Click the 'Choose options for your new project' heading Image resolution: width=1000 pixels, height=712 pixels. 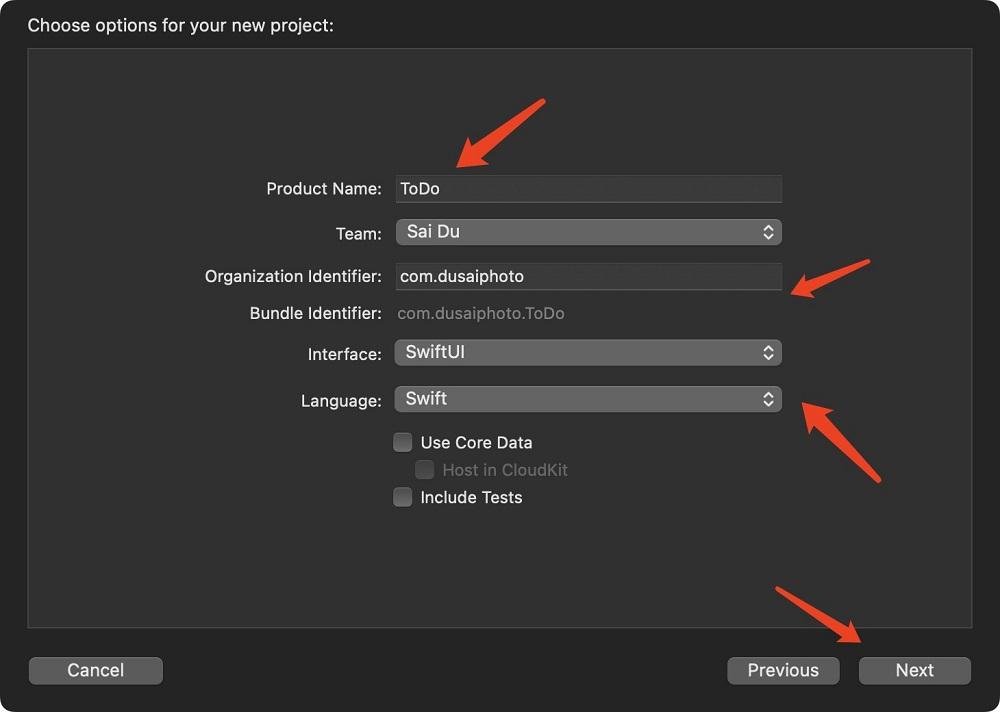tap(180, 26)
